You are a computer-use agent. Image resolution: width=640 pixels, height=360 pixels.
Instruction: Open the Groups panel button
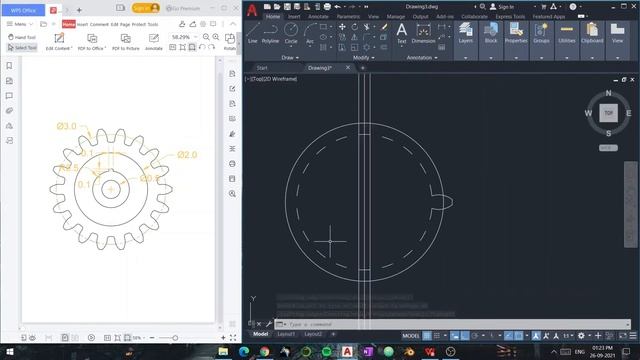541,33
